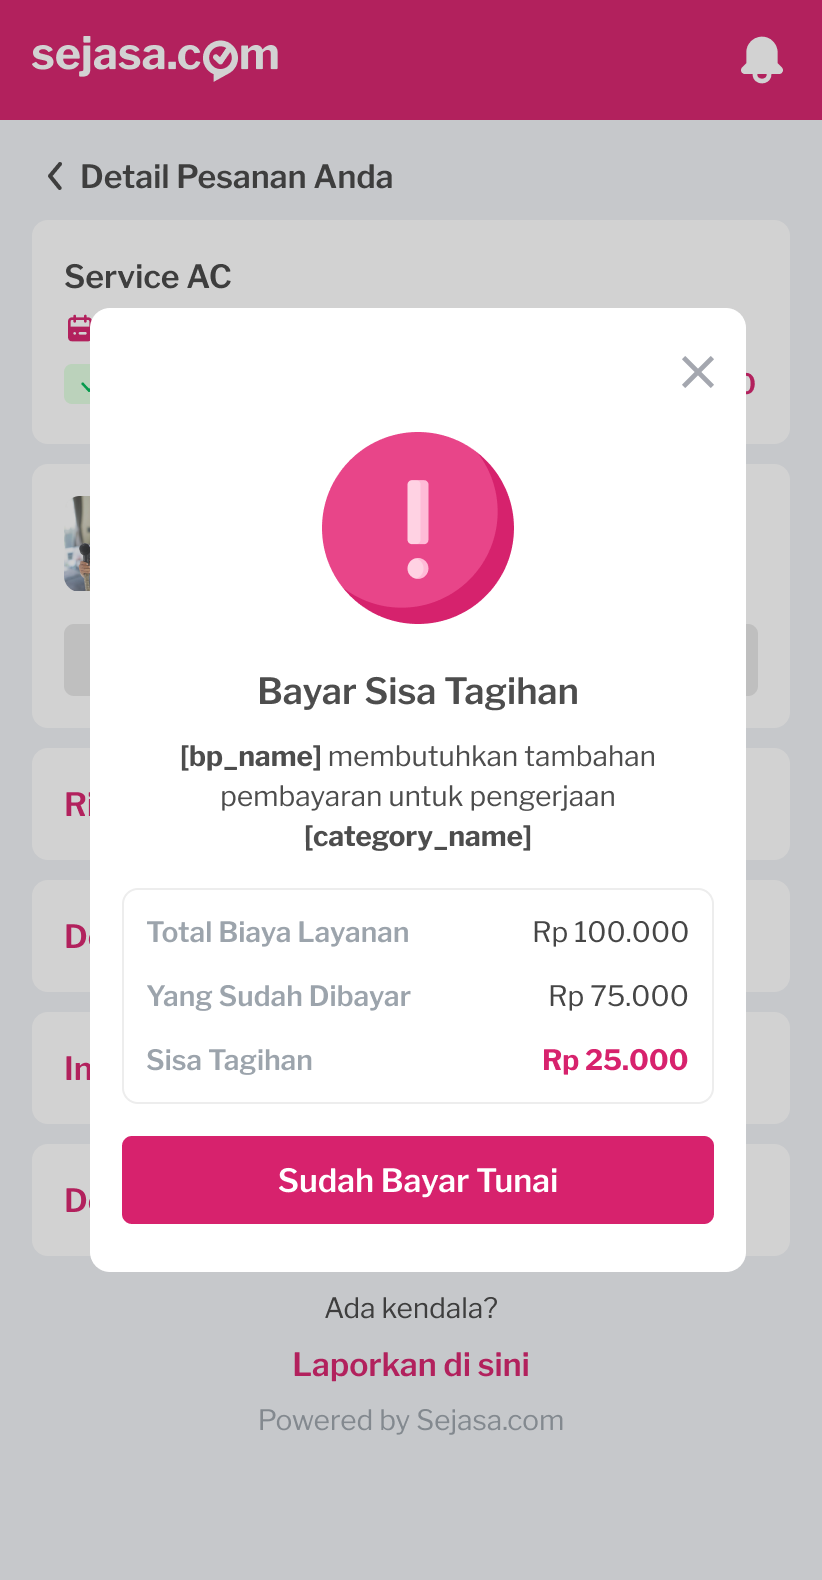Tap the sejasa.com logo
The image size is (822, 1580).
155,57
